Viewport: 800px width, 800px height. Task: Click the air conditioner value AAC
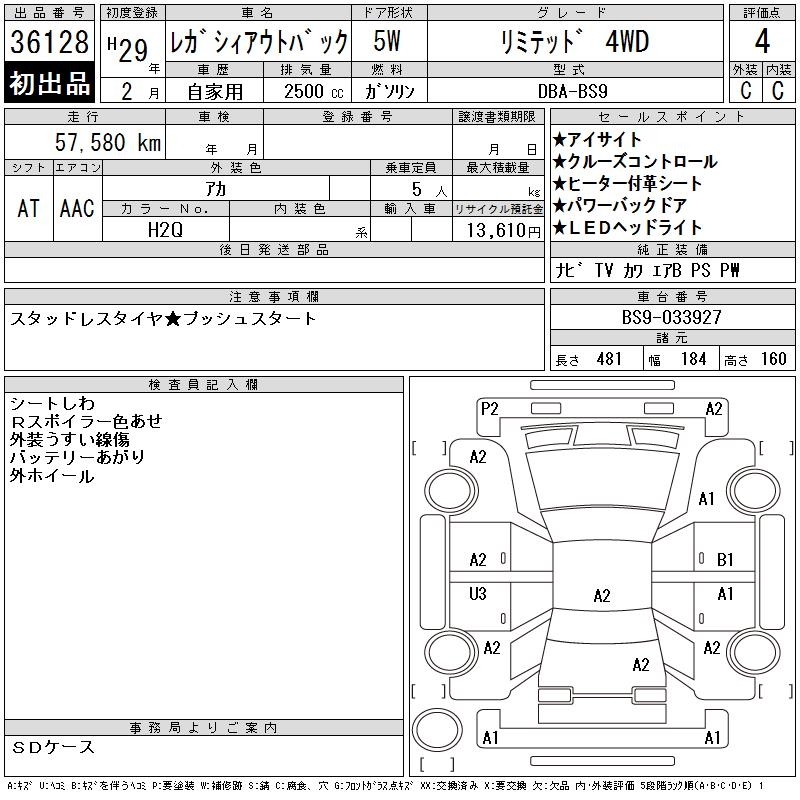pyautogui.click(x=77, y=208)
